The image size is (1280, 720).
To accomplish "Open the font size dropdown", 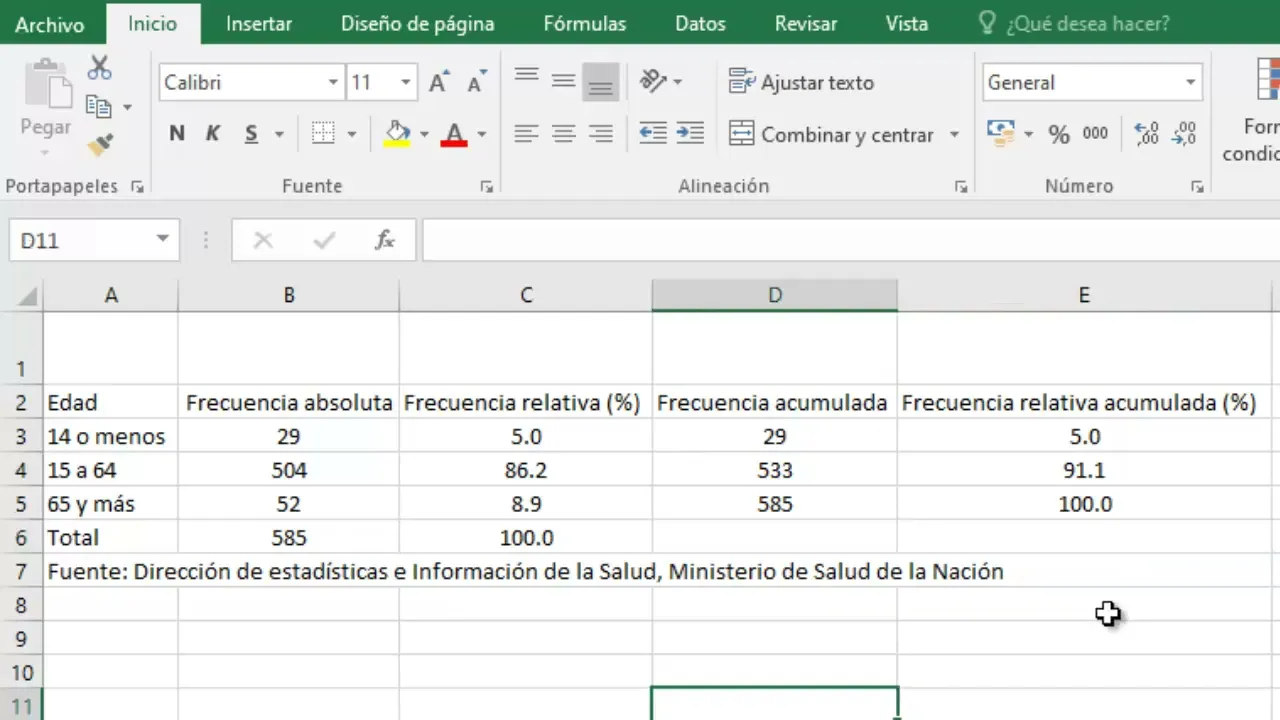I will (x=406, y=83).
